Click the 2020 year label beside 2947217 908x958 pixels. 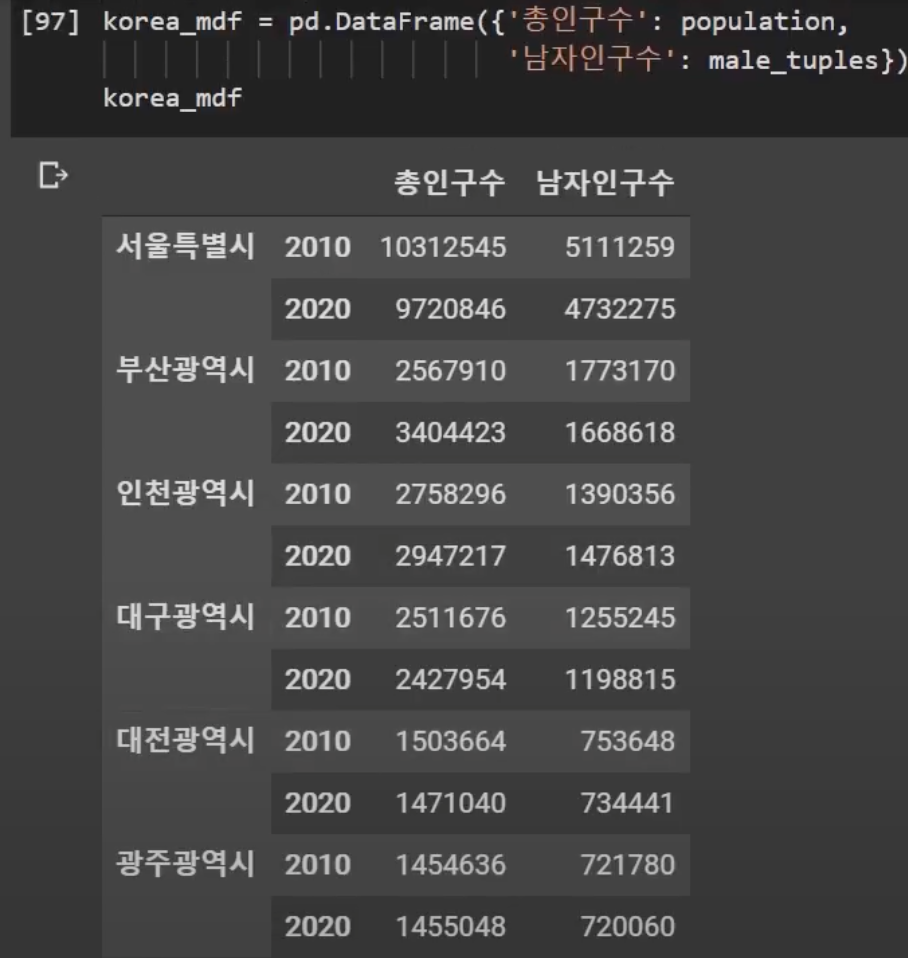[318, 556]
